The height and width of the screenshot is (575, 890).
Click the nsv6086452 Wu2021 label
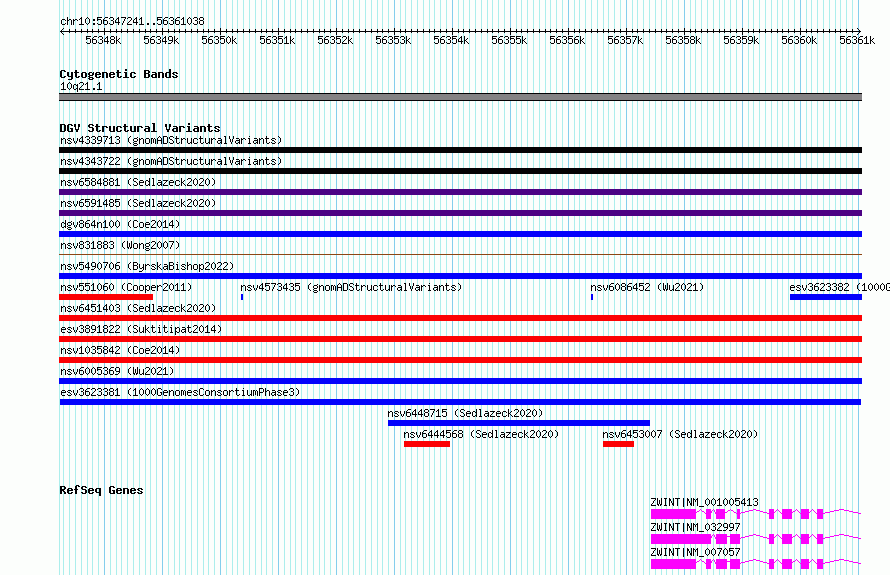[x=647, y=287]
